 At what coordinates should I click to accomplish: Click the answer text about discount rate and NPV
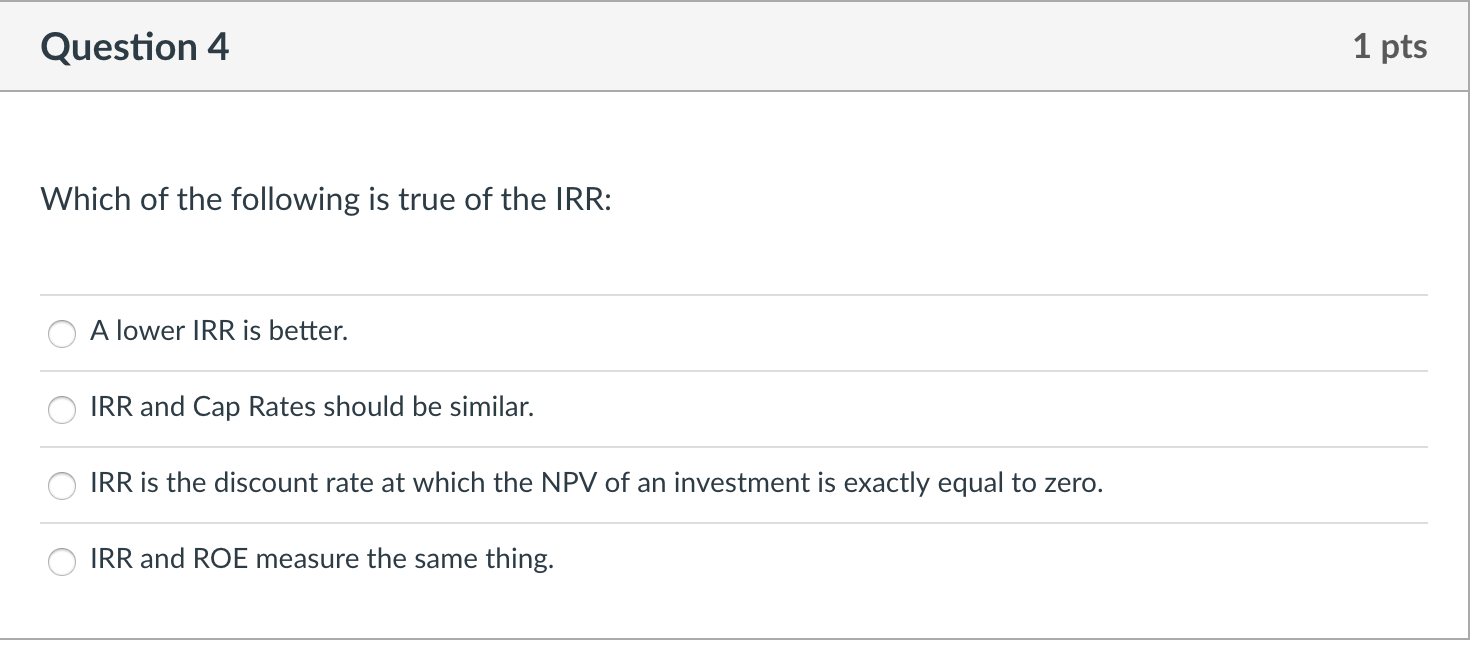tap(596, 483)
